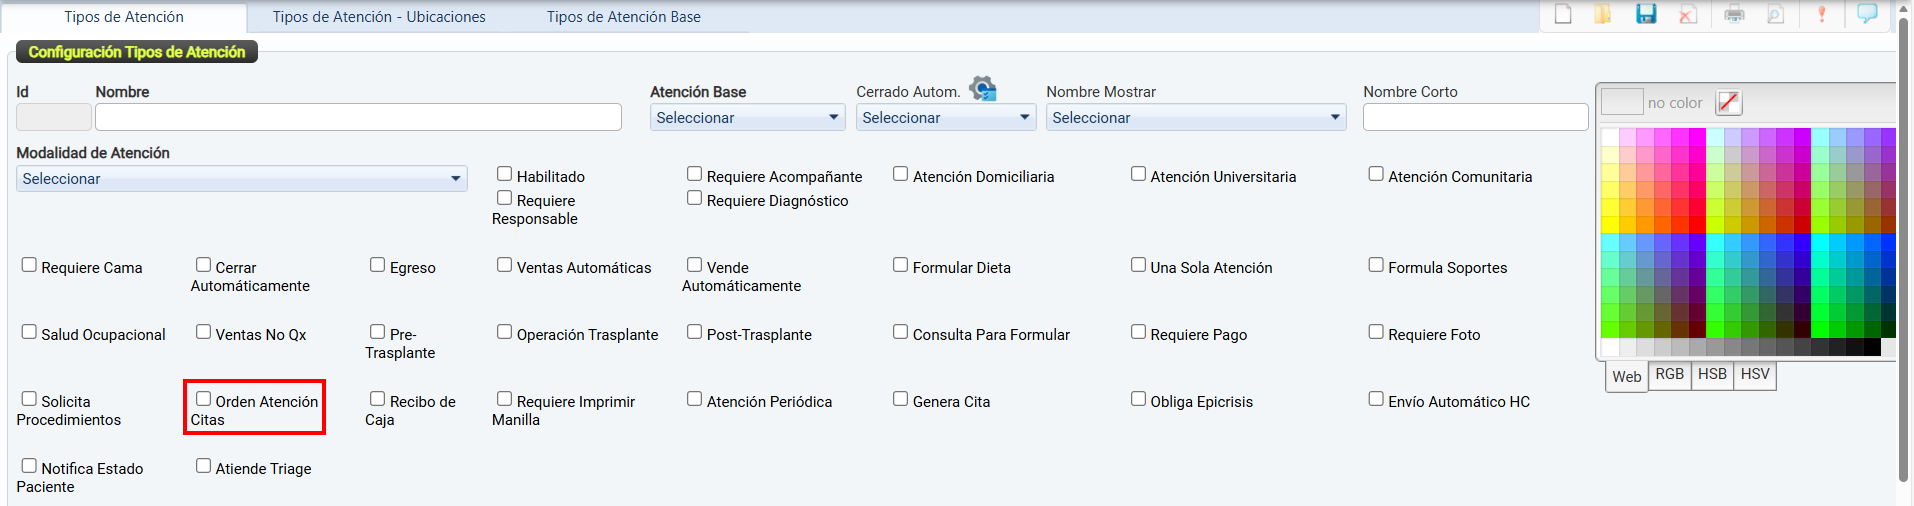Check the Orden Atención Citas option

pos(204,399)
